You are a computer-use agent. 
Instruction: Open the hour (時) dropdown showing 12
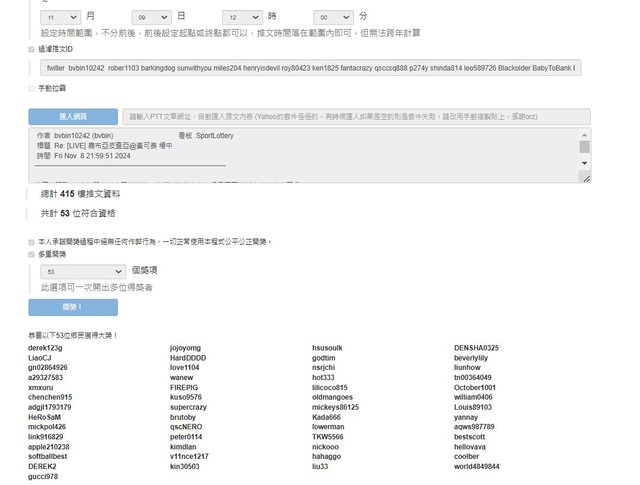(x=242, y=17)
